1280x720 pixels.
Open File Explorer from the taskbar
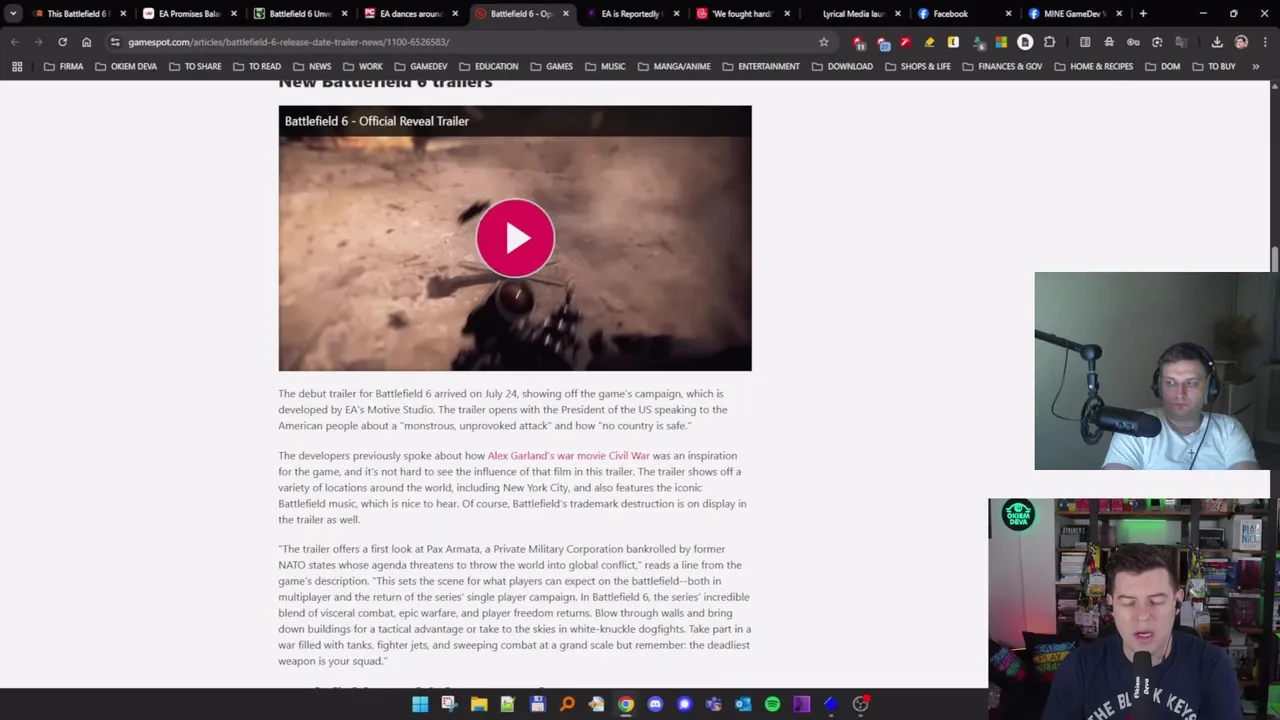[479, 704]
